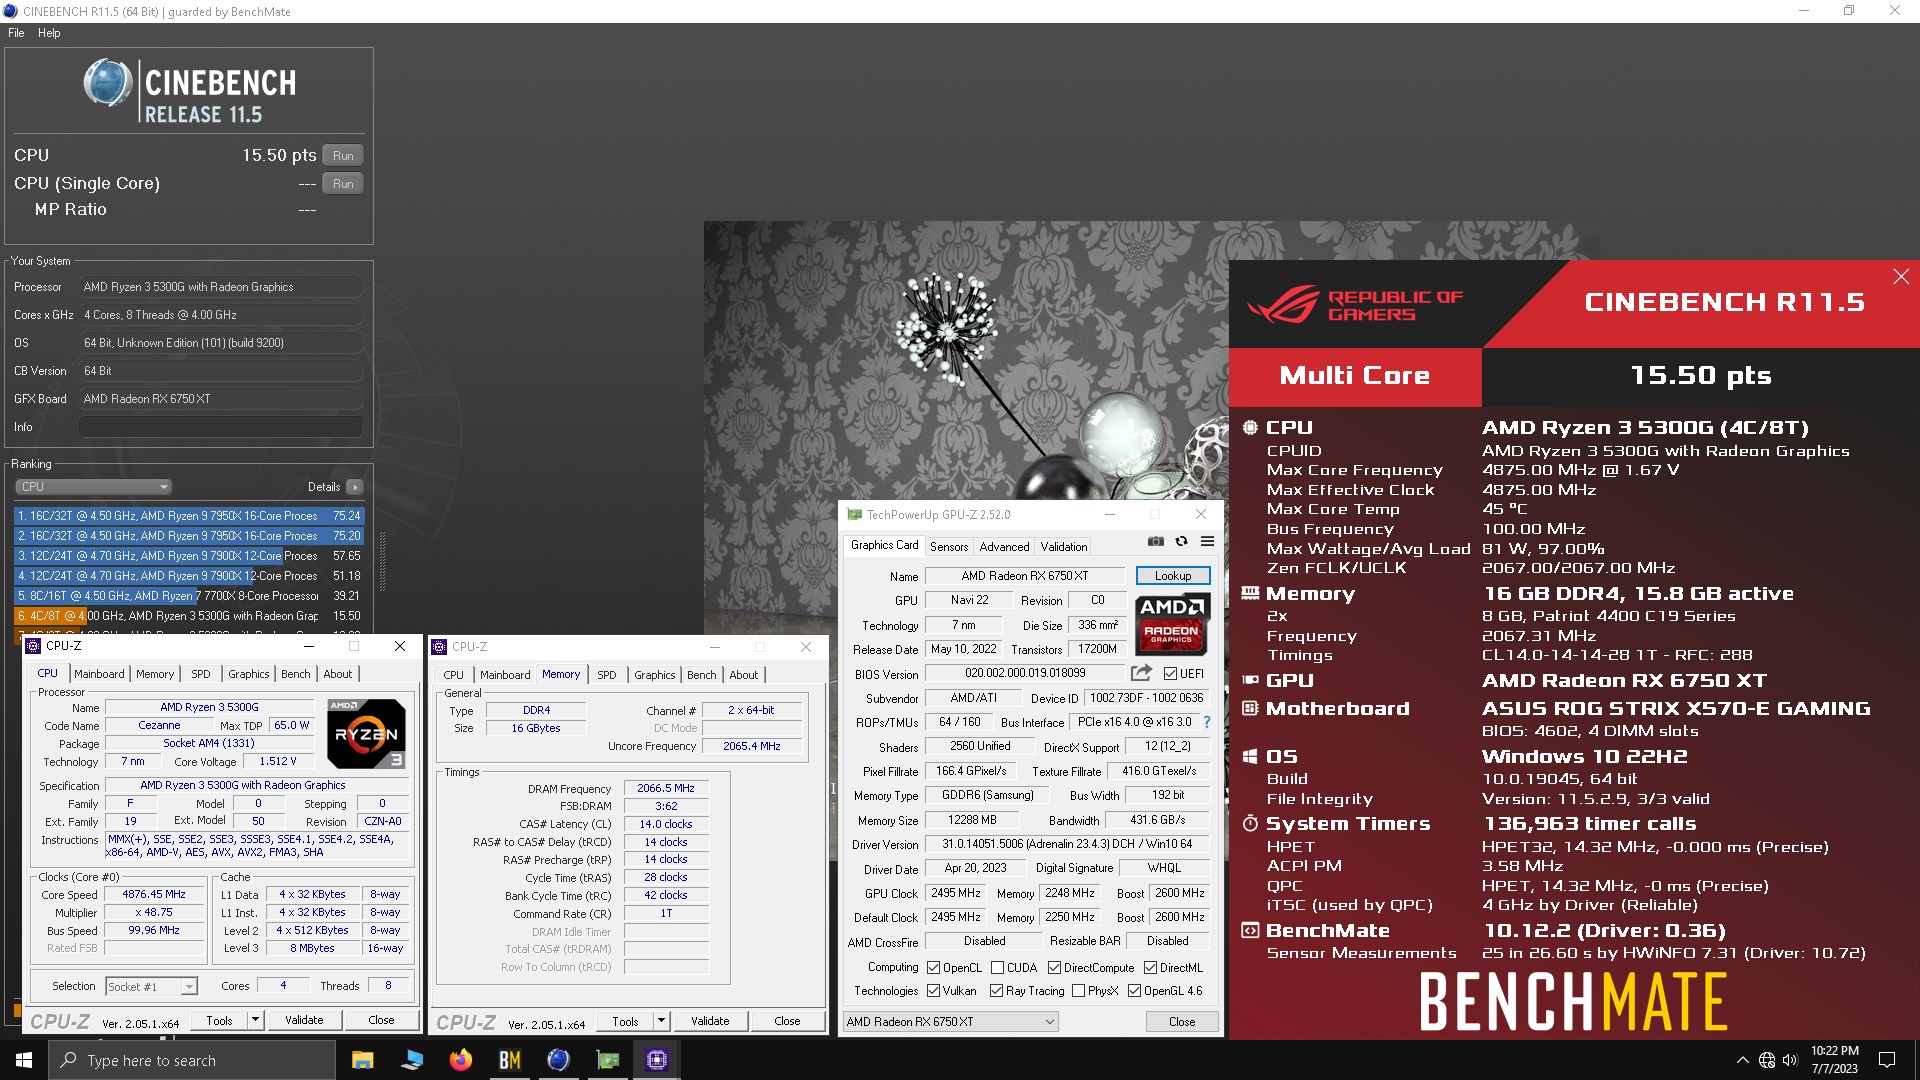Switch to the Advanced tab in GPU-Z

(x=1004, y=547)
